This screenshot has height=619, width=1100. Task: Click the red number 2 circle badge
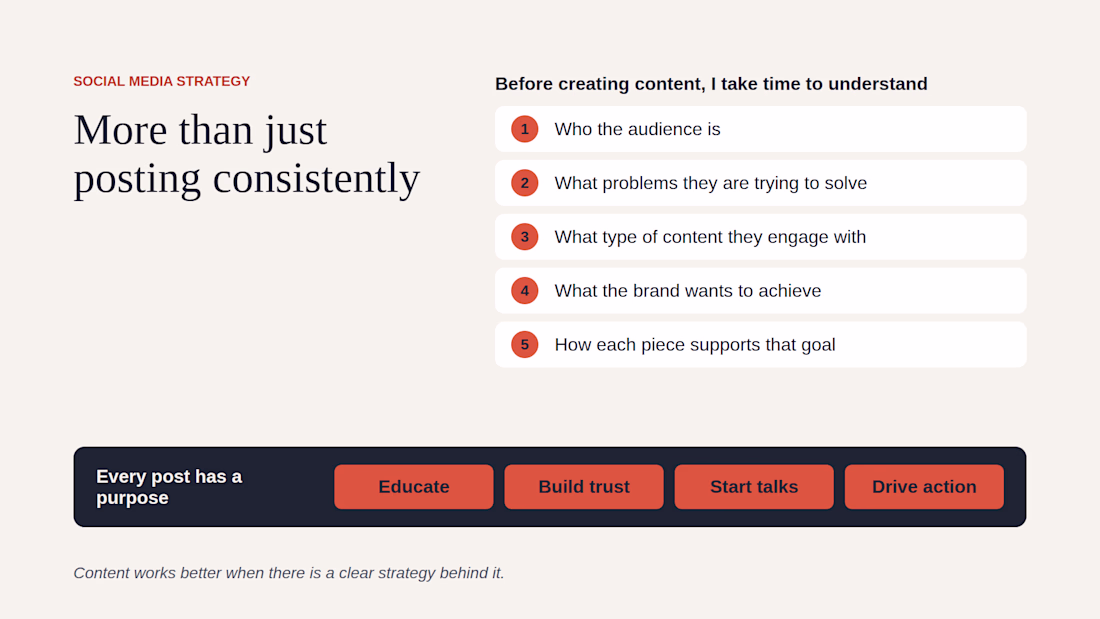tap(524, 183)
